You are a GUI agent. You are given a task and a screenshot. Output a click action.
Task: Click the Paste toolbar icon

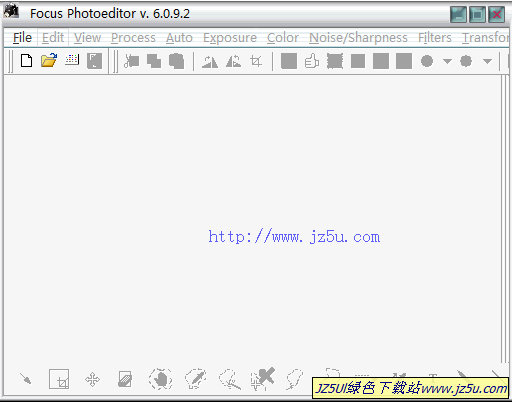tap(176, 61)
